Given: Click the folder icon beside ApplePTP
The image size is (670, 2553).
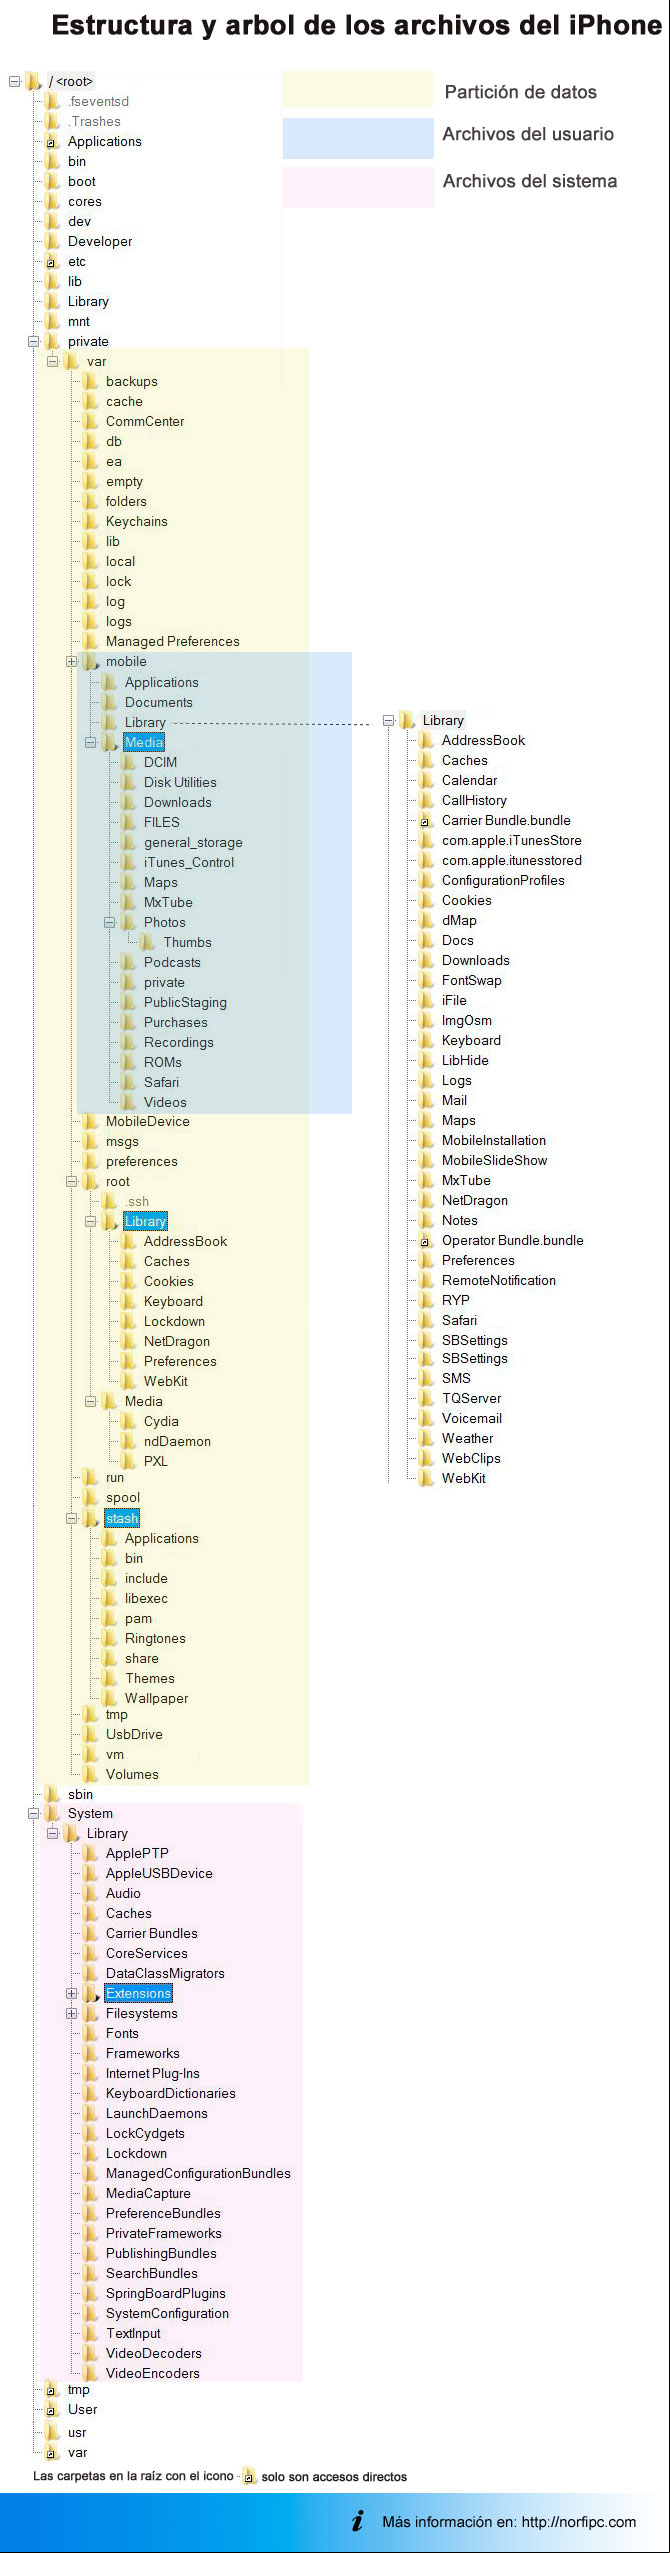Looking at the screenshot, I should click(x=90, y=1853).
